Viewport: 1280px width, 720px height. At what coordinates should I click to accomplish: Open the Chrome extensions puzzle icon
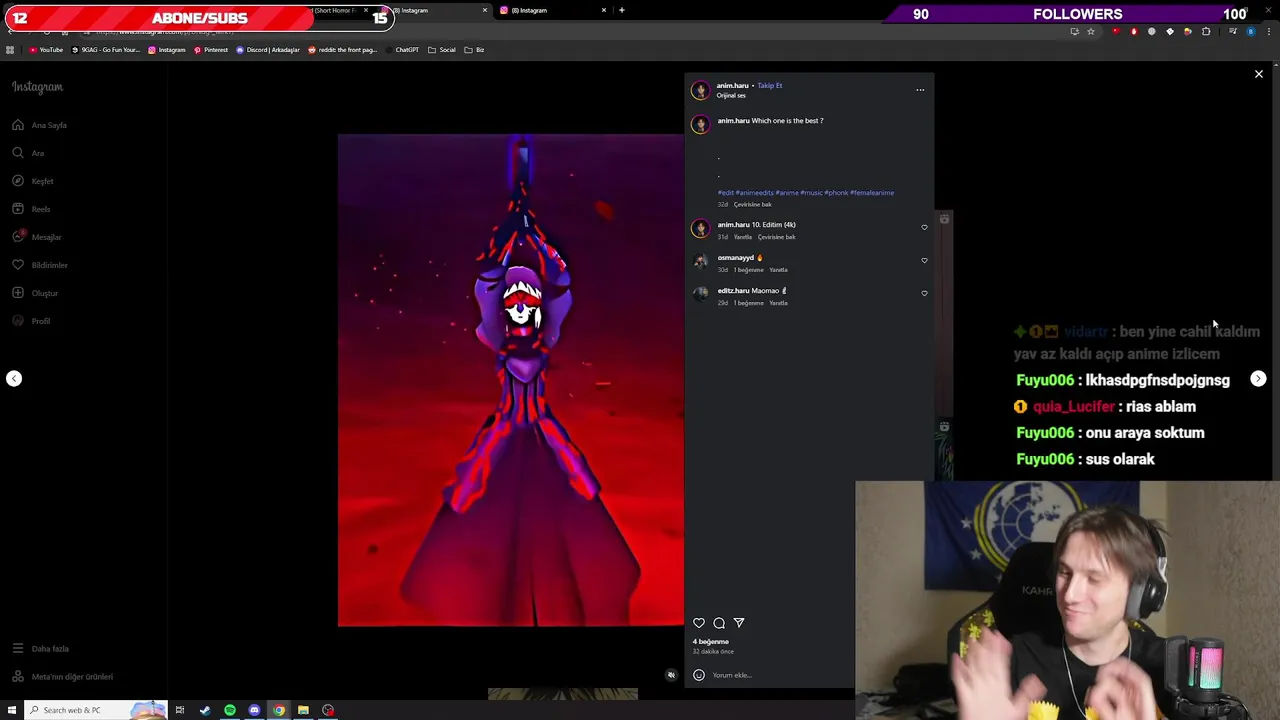pyautogui.click(x=1206, y=32)
